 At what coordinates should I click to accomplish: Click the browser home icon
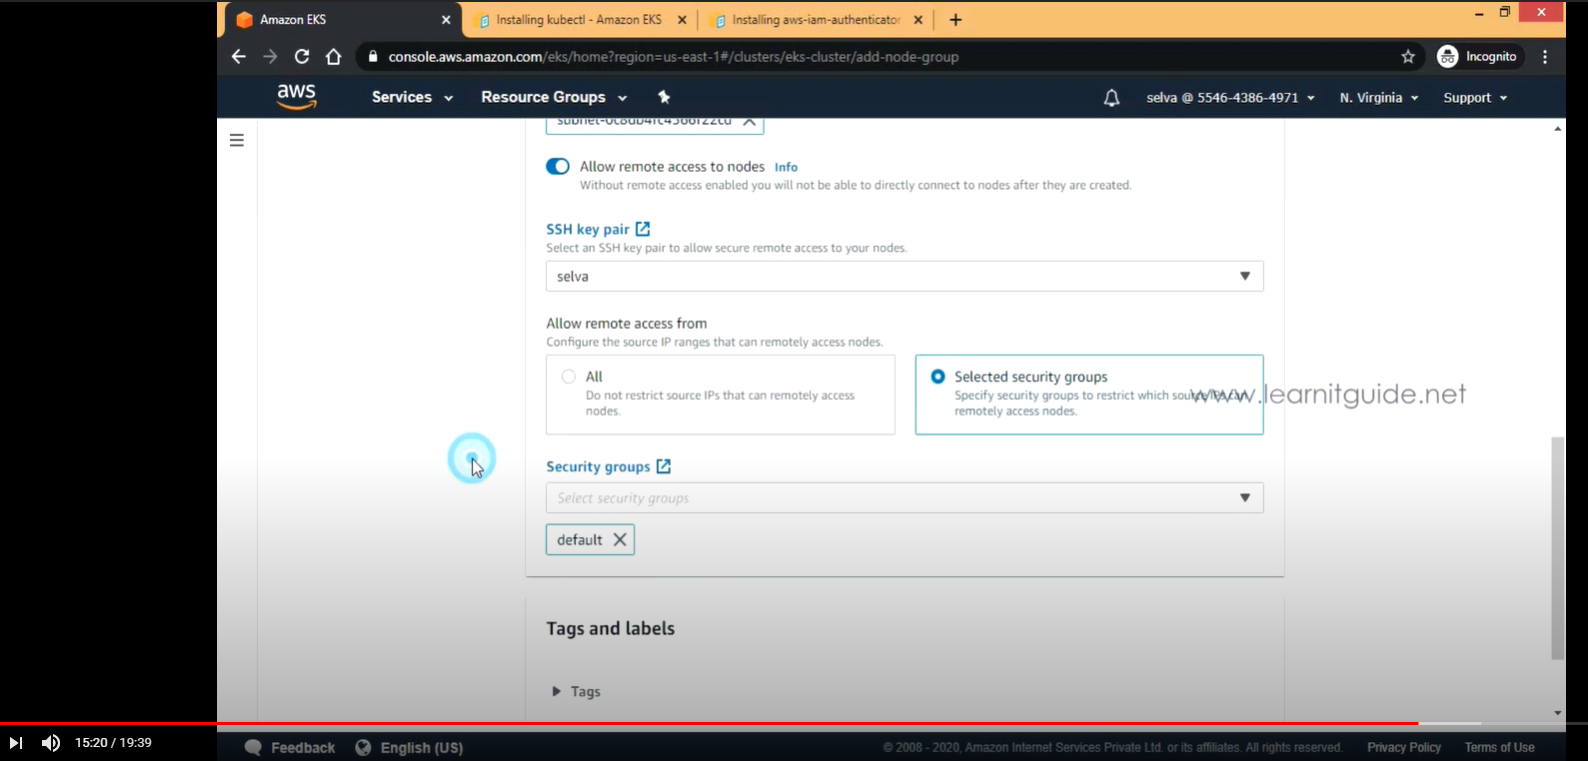pyautogui.click(x=334, y=57)
